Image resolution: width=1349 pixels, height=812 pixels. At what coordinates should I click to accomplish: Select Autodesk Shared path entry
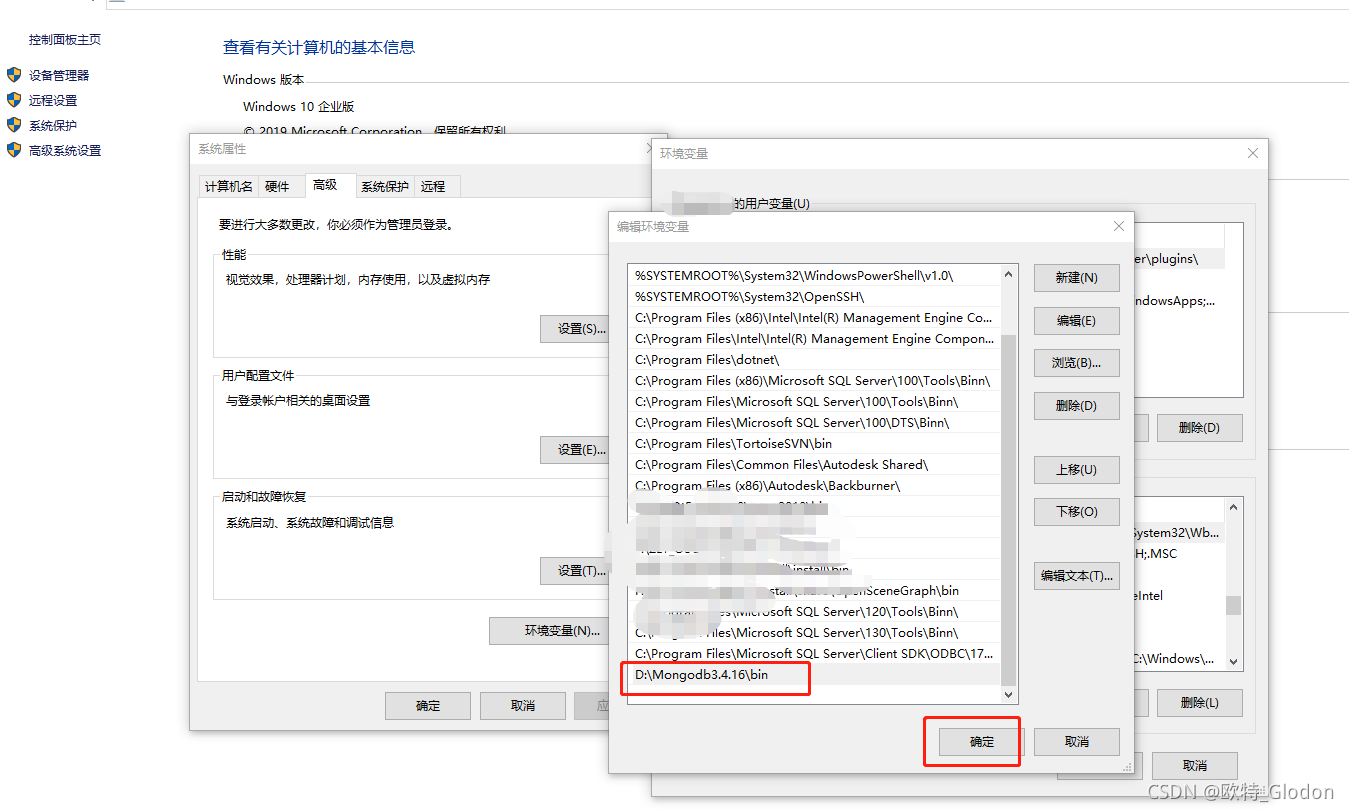[x=814, y=465]
